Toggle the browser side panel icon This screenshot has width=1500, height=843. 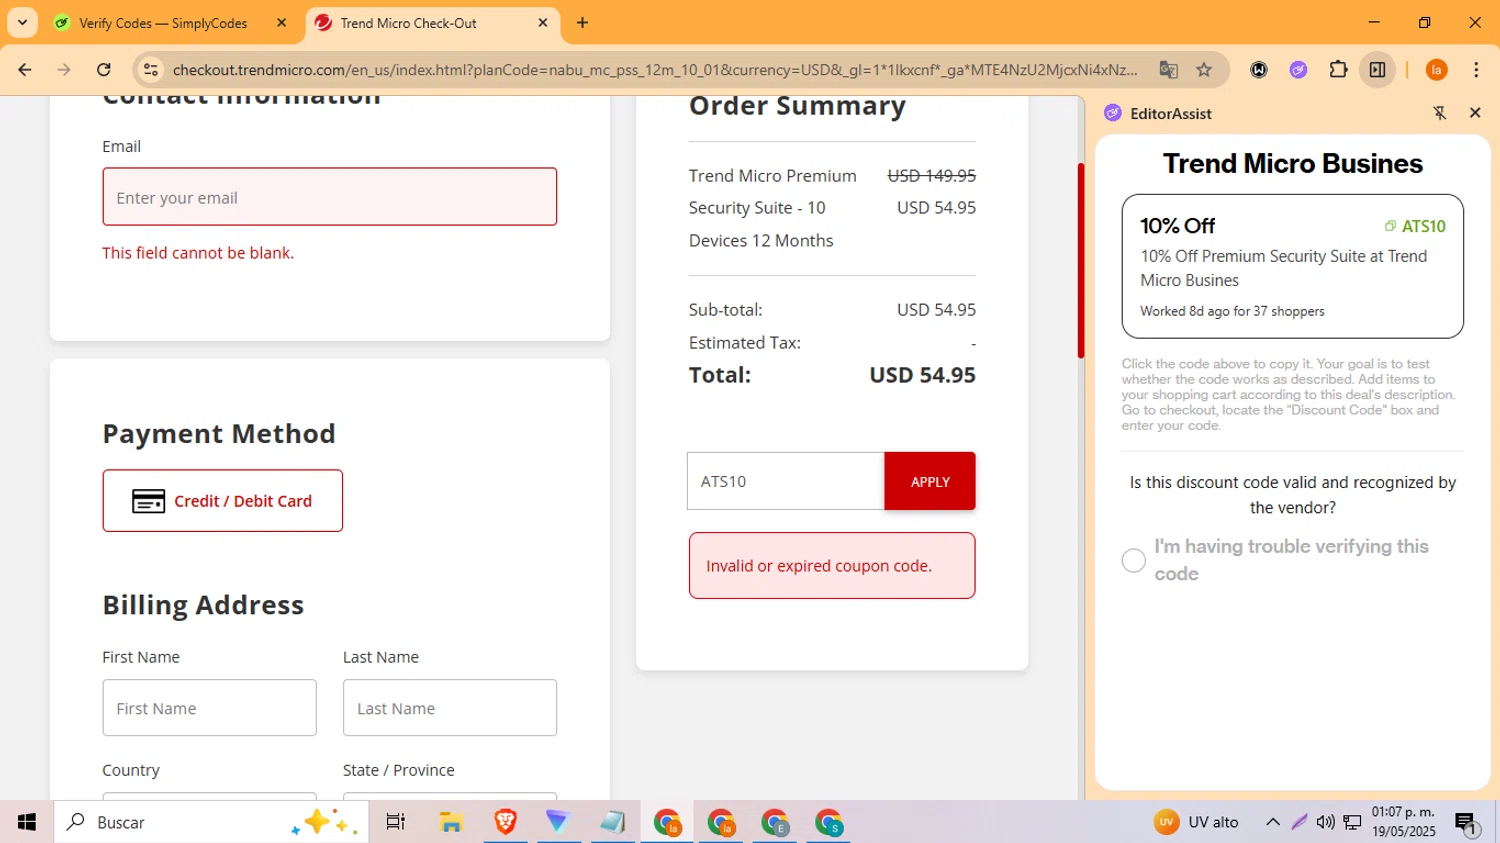tap(1378, 70)
